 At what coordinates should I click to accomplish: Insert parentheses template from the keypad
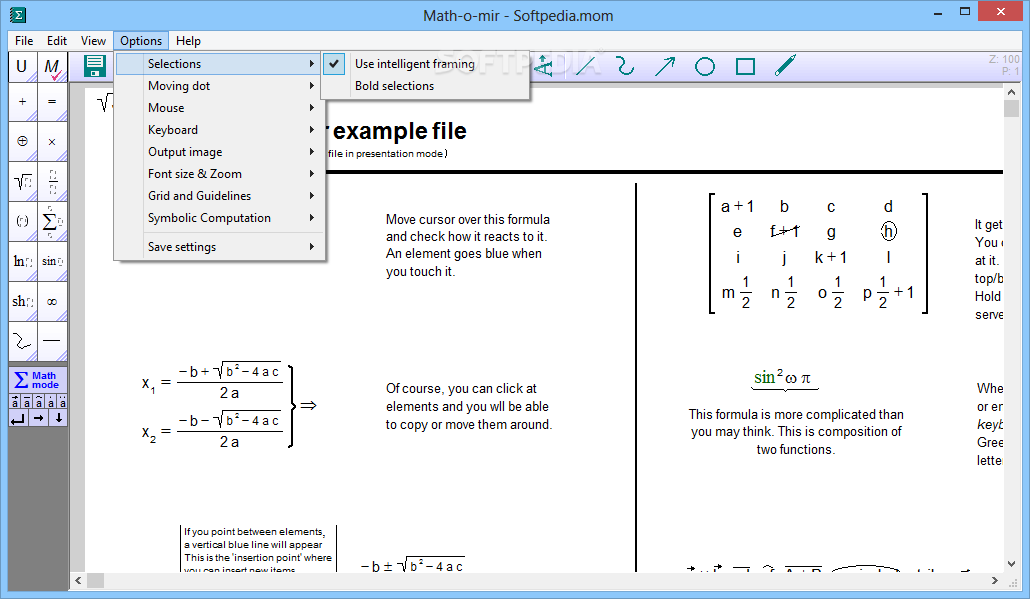pos(22,221)
